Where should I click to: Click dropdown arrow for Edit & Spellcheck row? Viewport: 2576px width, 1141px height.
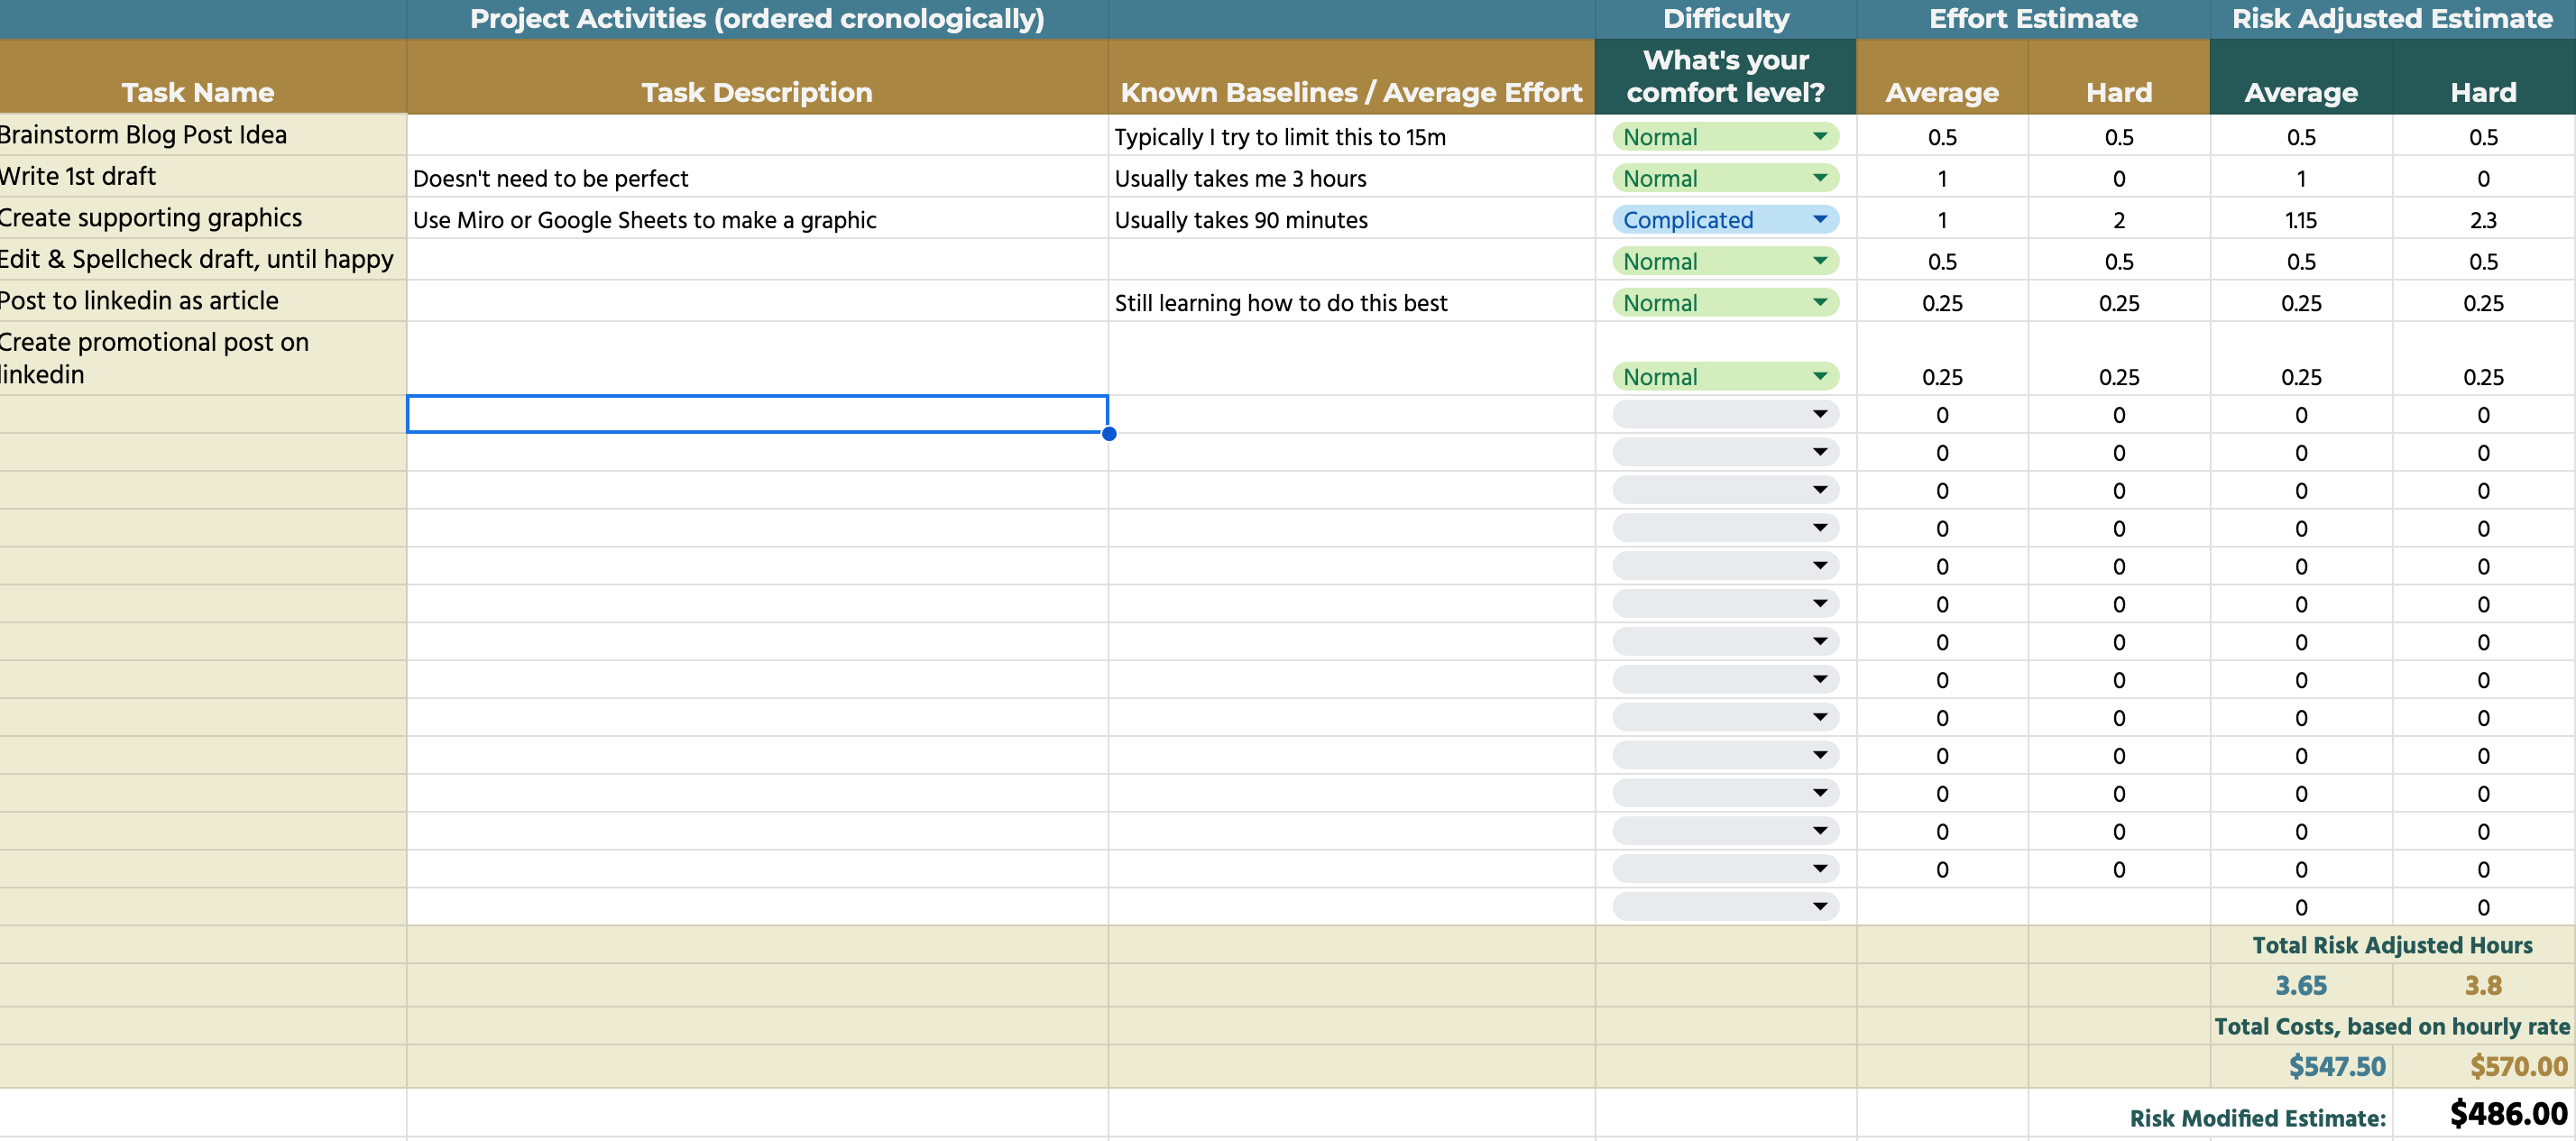pos(1819,261)
